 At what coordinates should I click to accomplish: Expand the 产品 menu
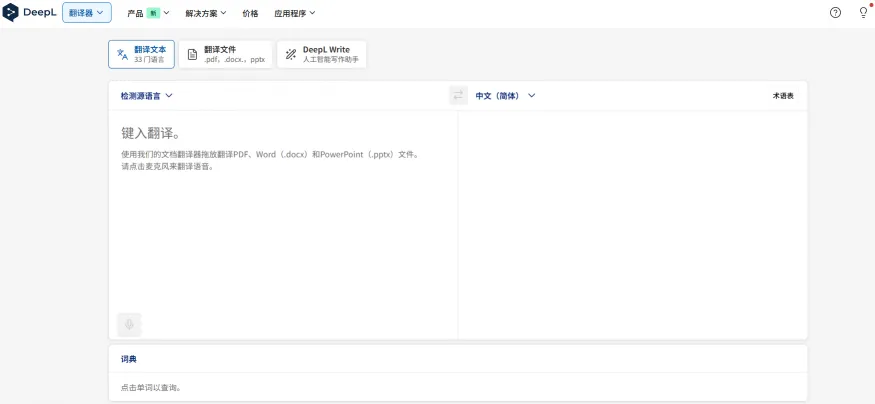click(148, 13)
